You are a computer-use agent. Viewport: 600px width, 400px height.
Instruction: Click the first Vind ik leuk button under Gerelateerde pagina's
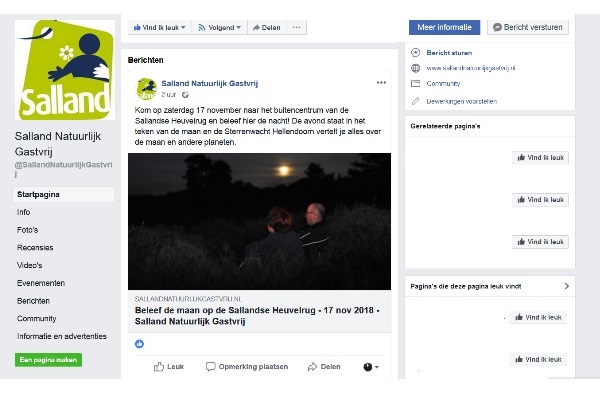[x=540, y=158]
